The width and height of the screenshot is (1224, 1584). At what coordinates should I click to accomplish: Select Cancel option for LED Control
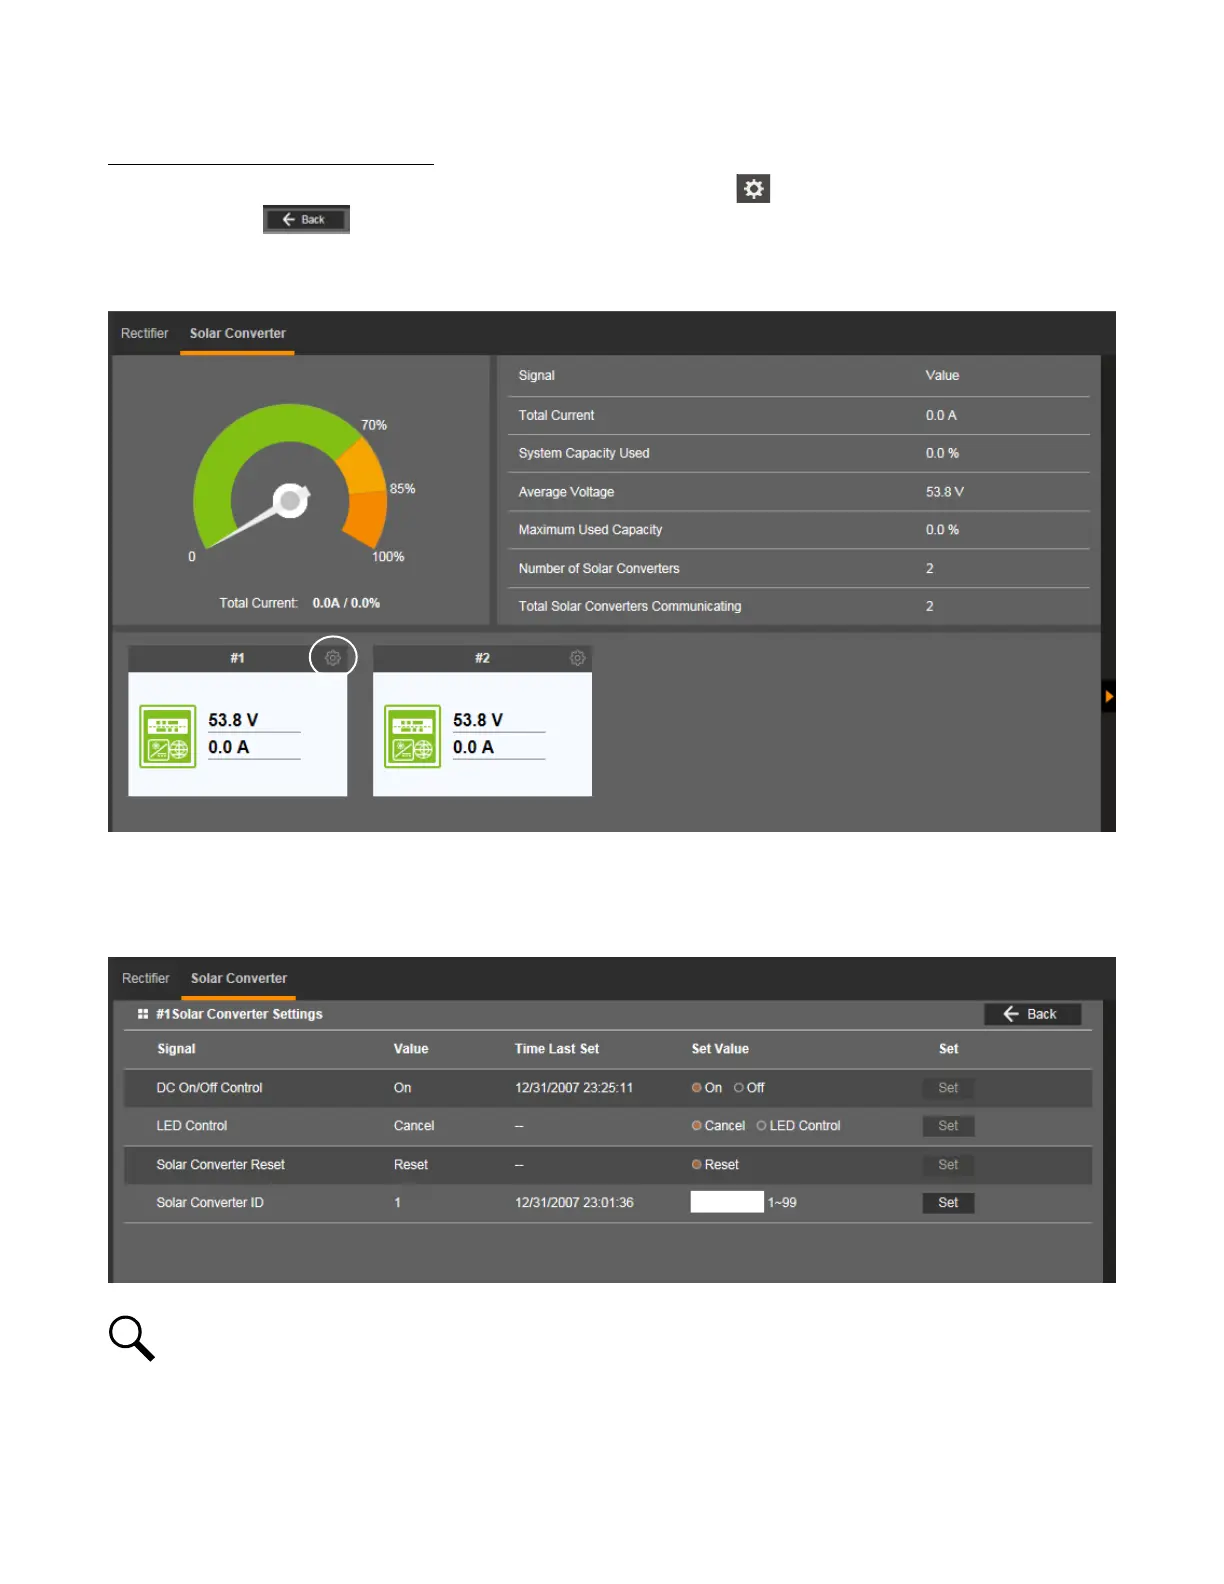697,1126
